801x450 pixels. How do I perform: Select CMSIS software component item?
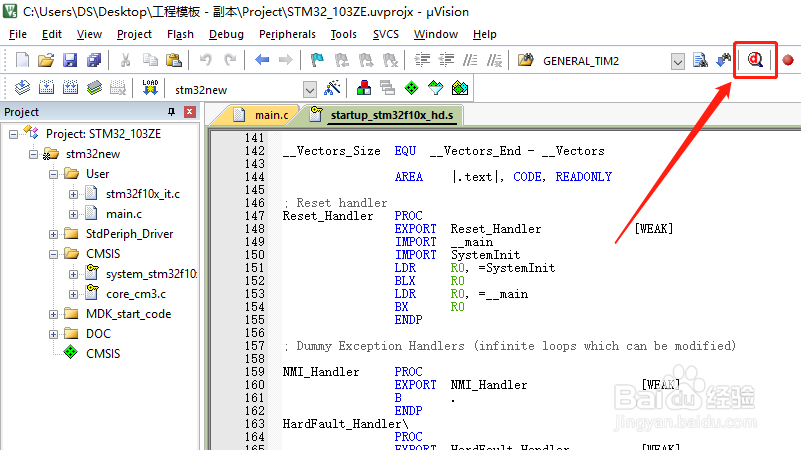103,353
